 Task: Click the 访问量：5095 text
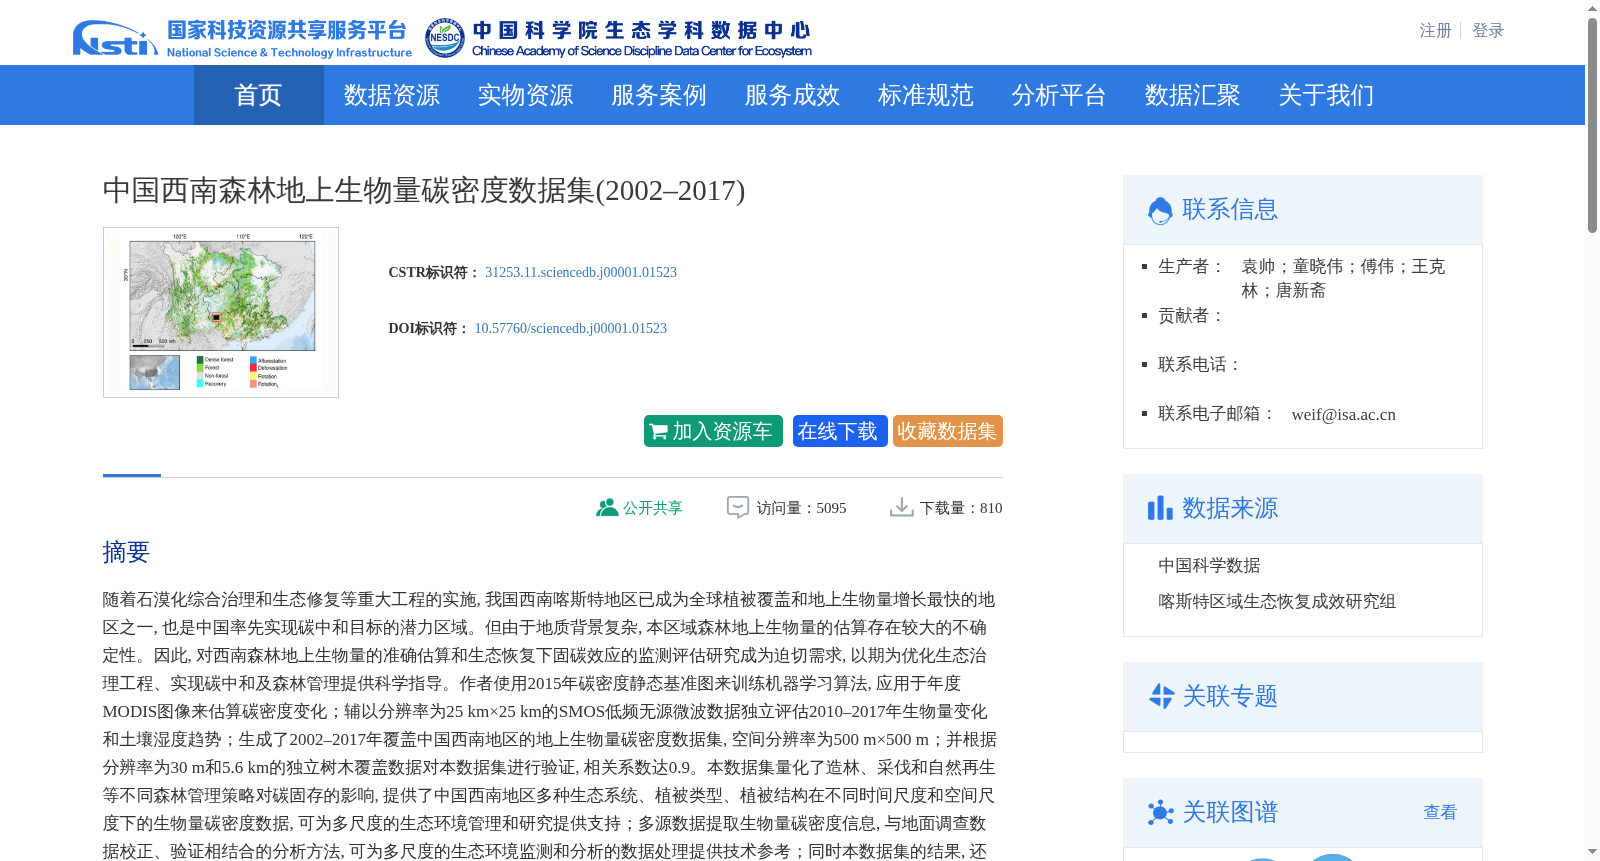coord(801,508)
